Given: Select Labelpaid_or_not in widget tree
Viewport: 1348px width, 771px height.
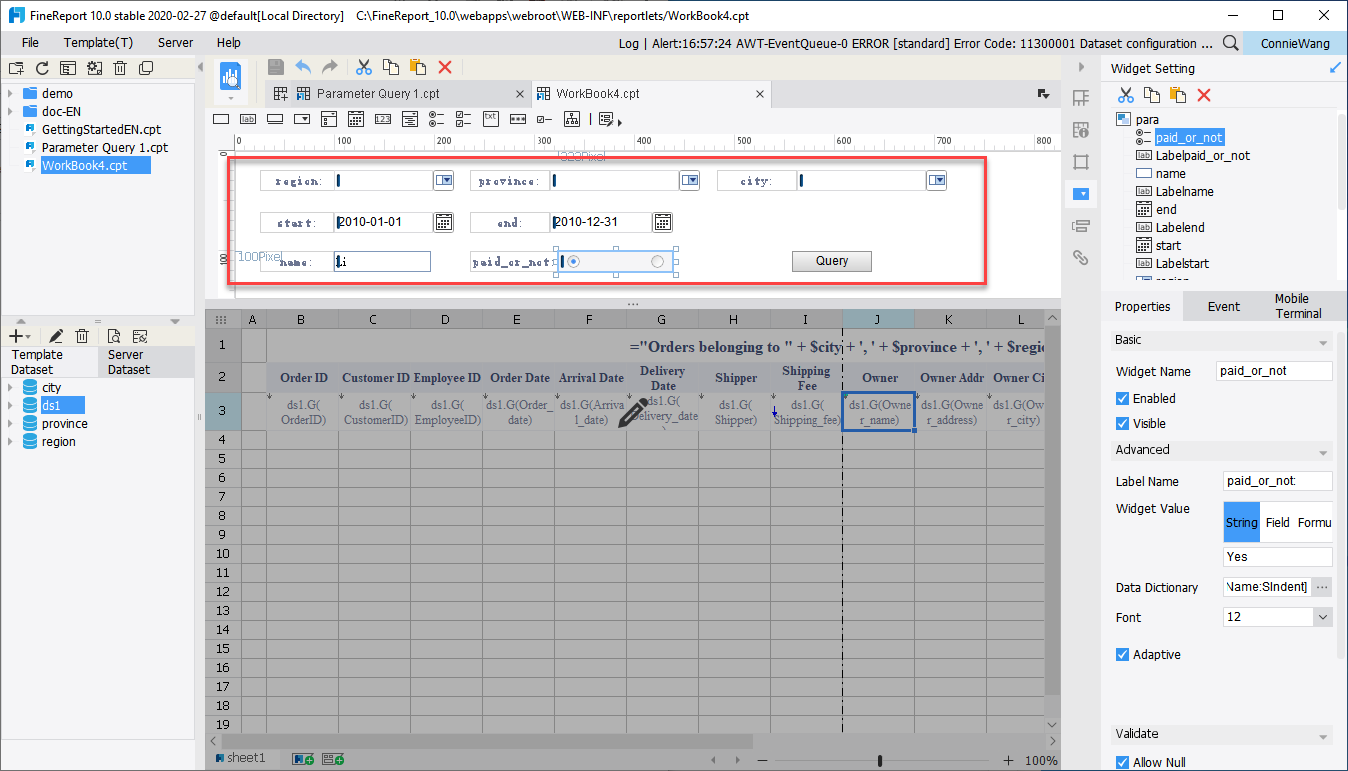Looking at the screenshot, I should click(1203, 155).
